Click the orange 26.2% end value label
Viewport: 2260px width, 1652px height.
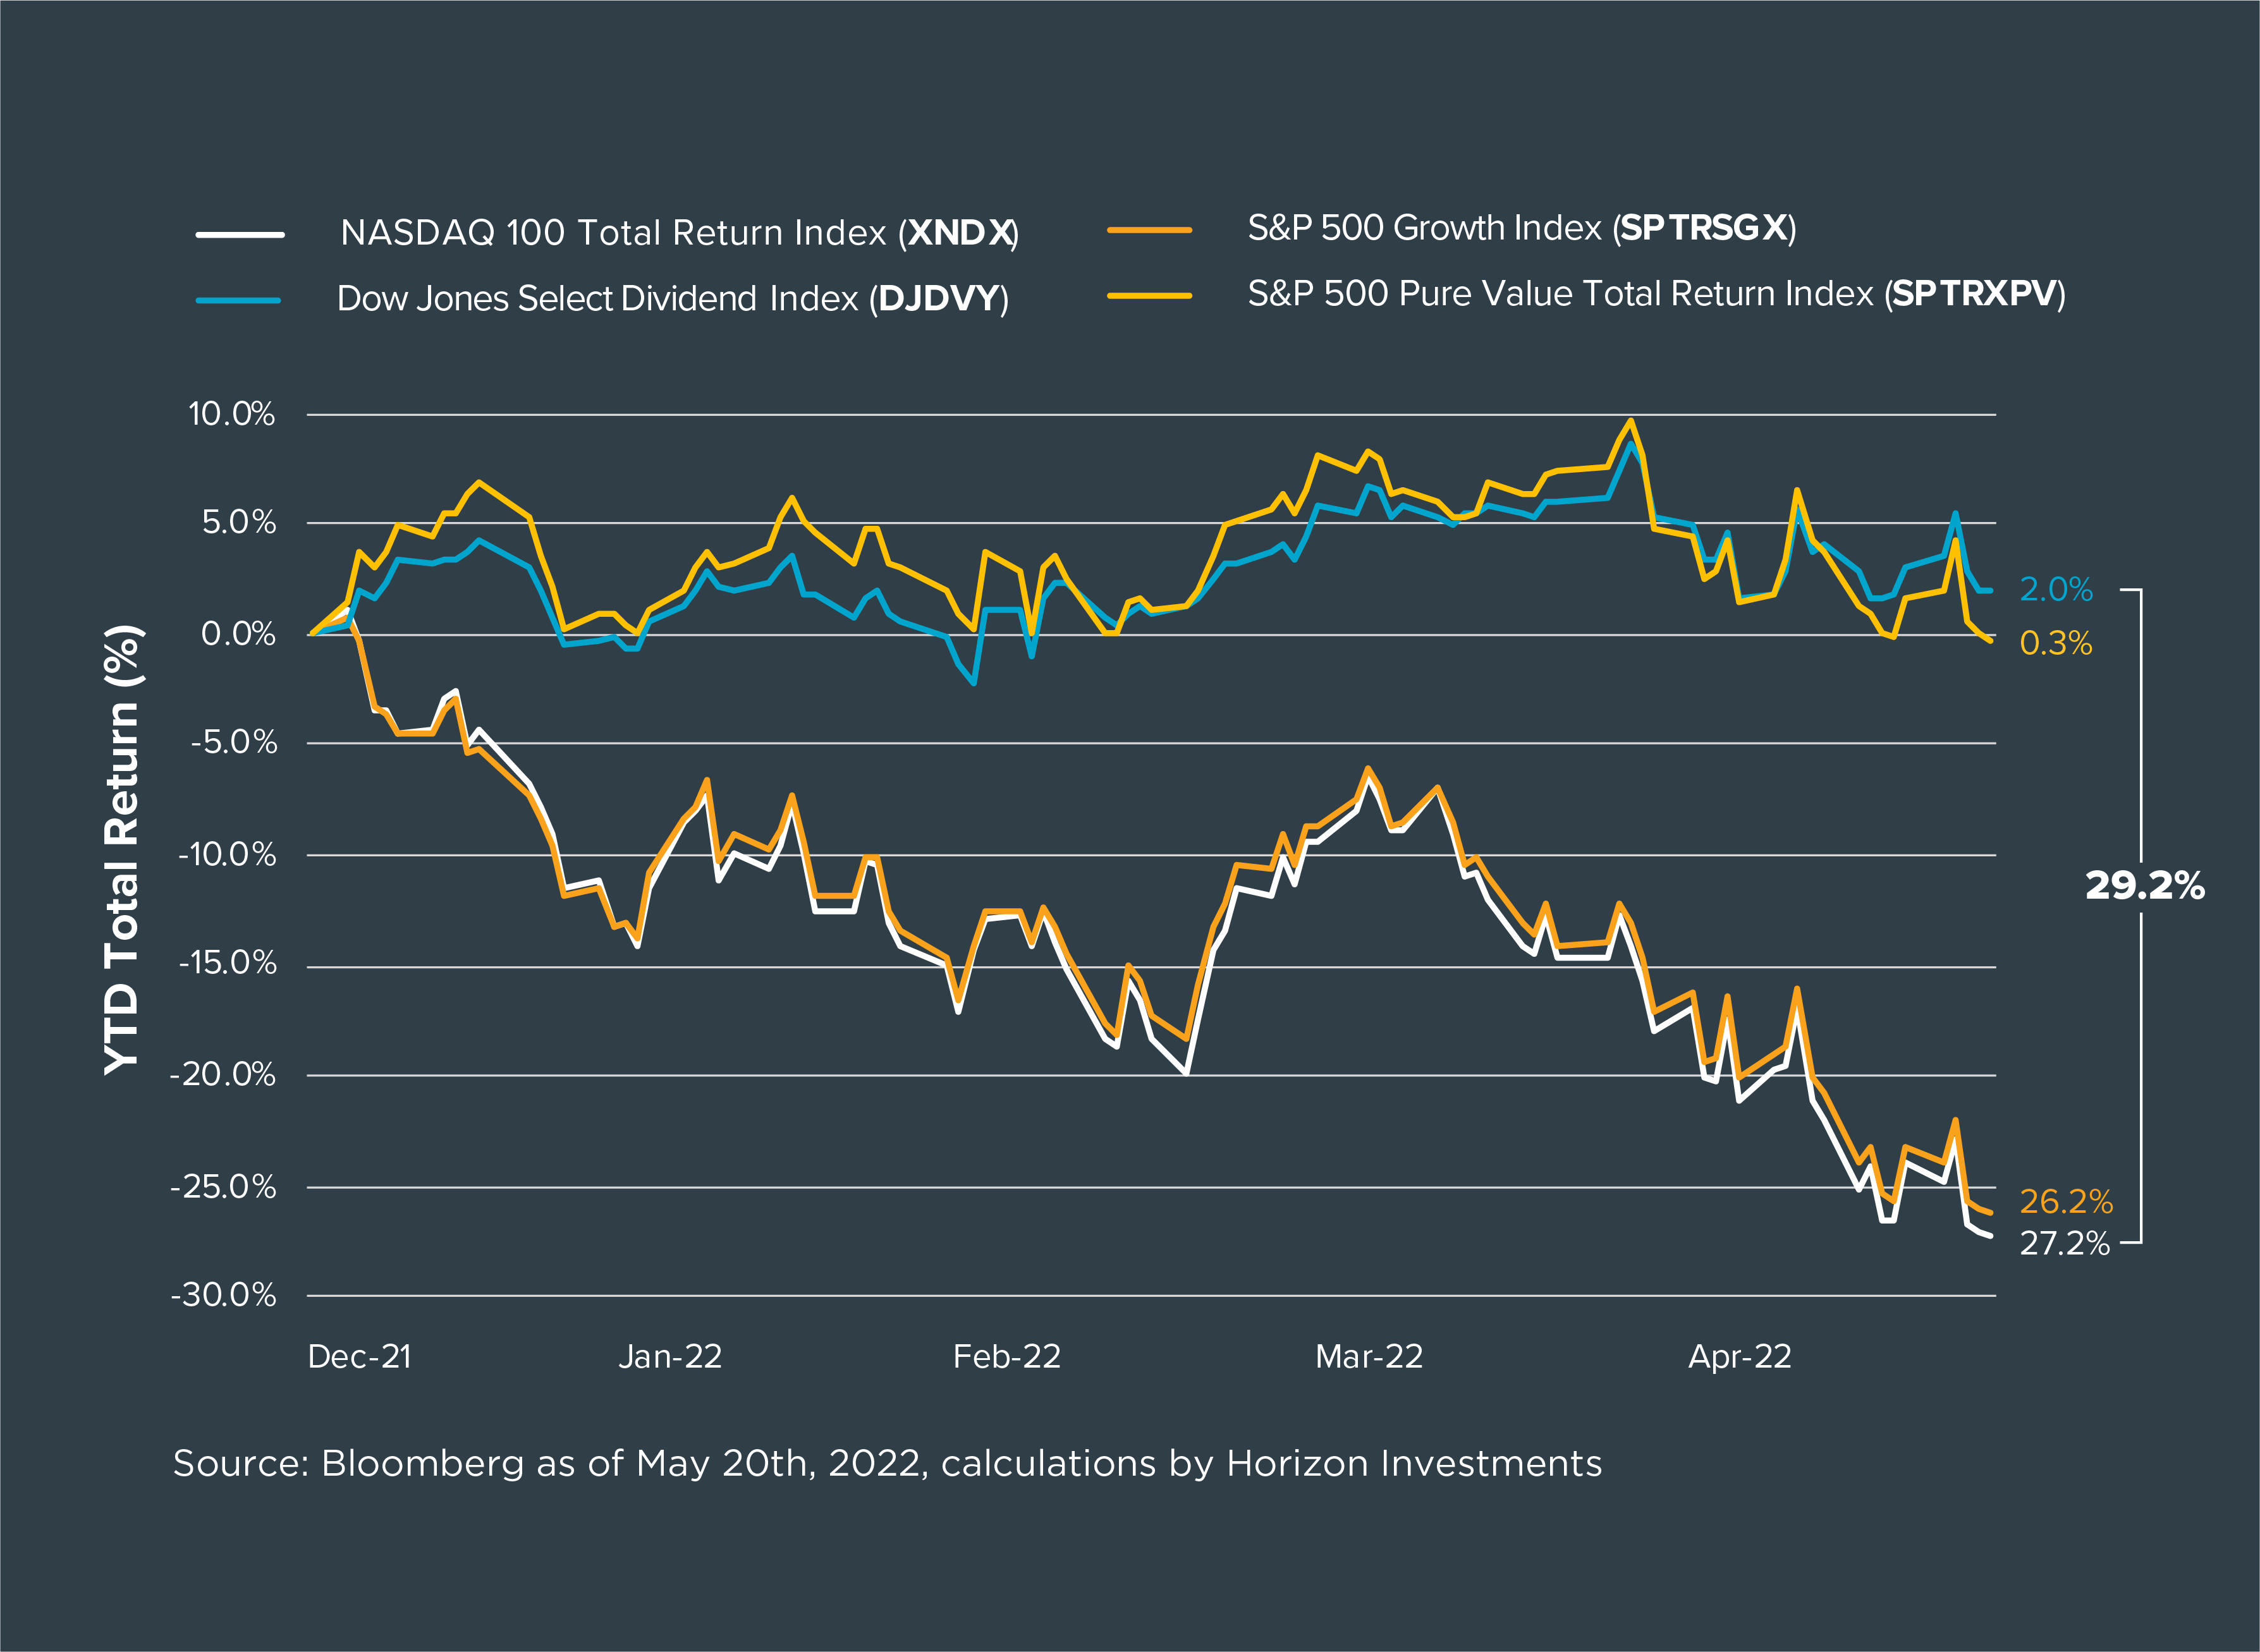[x=2066, y=1201]
